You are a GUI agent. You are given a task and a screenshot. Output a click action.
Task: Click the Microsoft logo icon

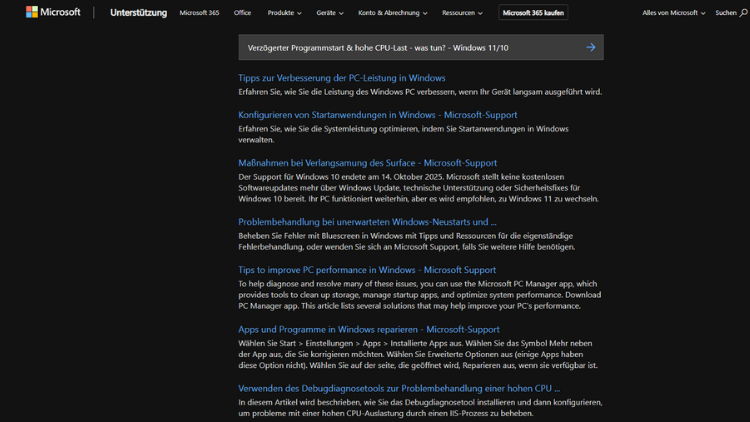[x=32, y=13]
